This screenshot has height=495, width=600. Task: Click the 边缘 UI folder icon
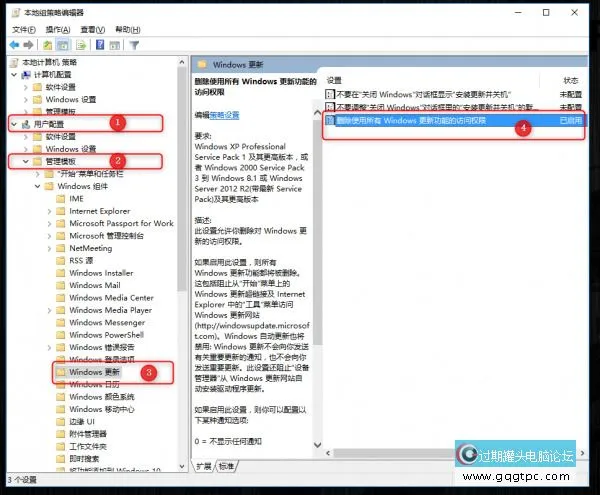(x=60, y=422)
